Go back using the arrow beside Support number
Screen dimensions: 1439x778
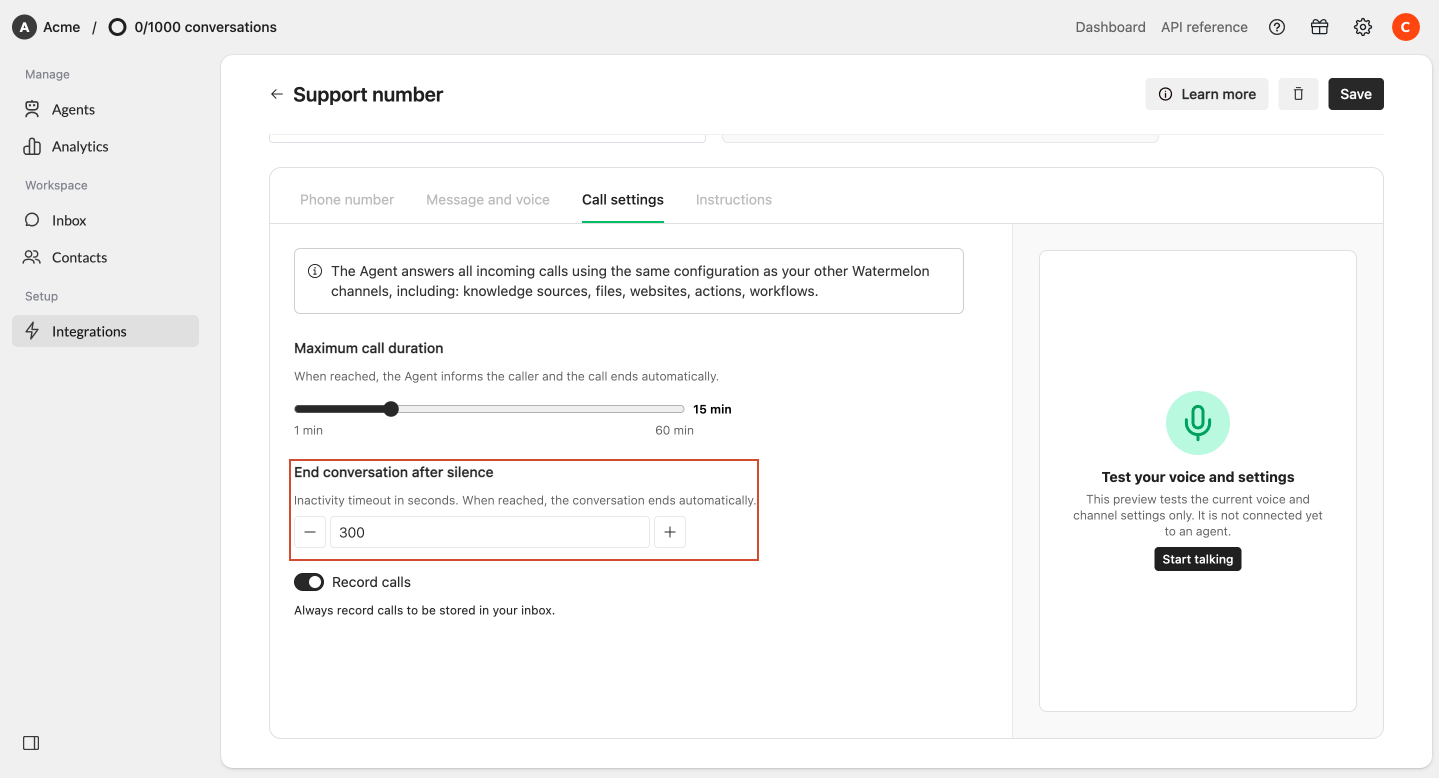tap(277, 94)
